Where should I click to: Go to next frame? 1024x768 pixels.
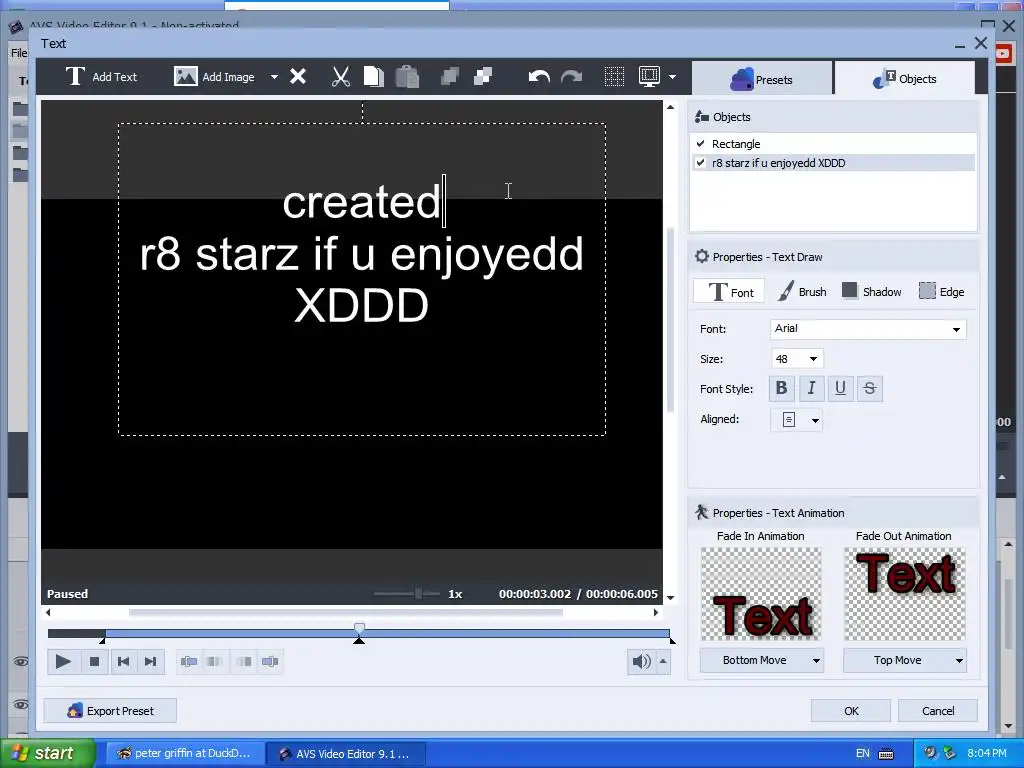point(150,662)
